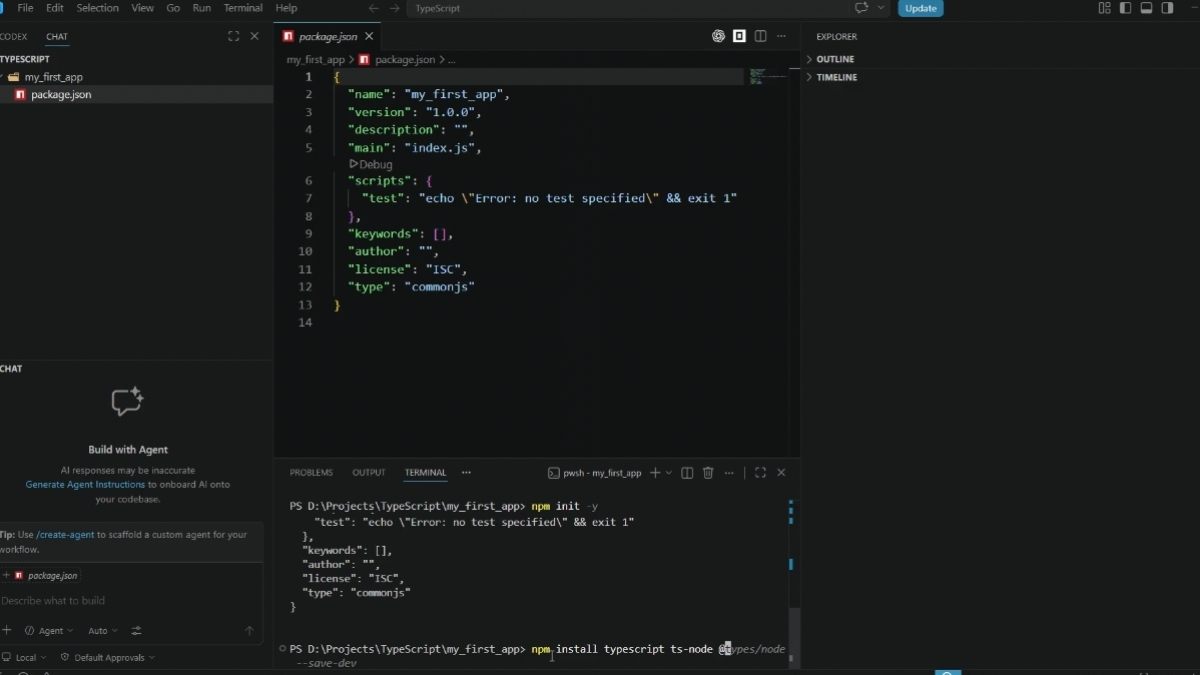The image size is (1200, 675).
Task: Go back with the left navigation arrow
Action: [x=374, y=8]
